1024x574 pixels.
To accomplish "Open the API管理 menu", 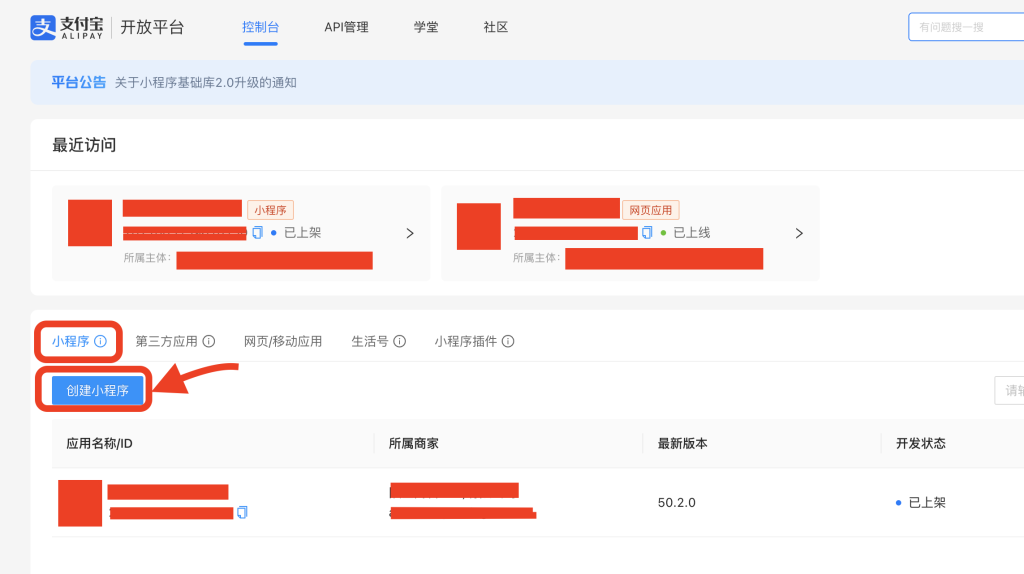I will point(346,27).
